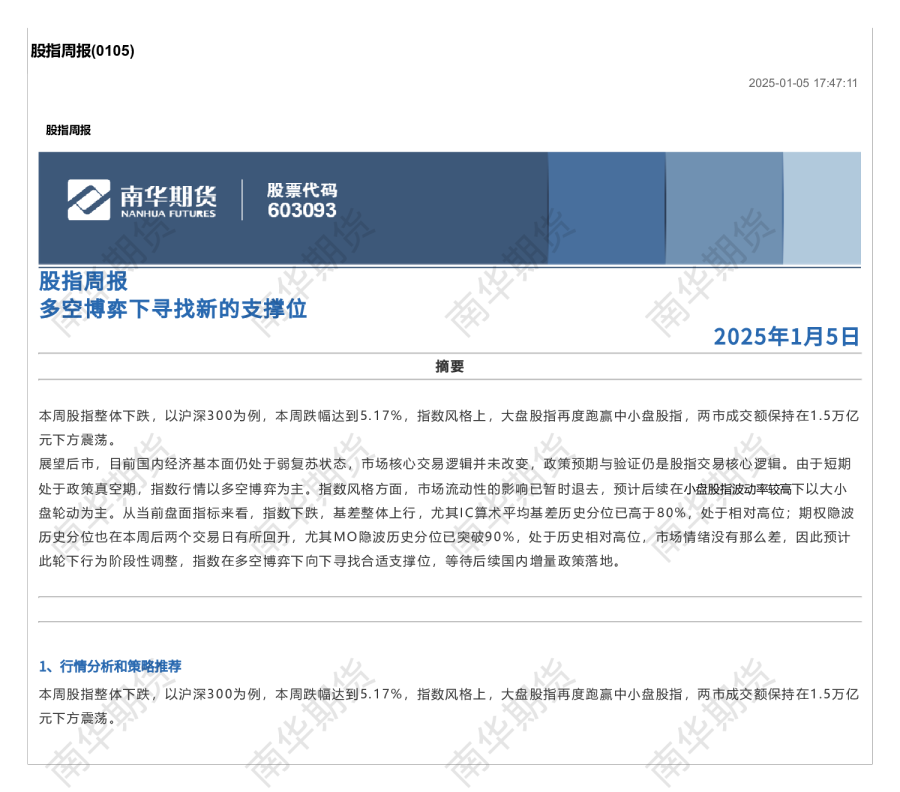900x792 pixels.
Task: Click the blue heading '股指周报' below banner
Action: 83,281
